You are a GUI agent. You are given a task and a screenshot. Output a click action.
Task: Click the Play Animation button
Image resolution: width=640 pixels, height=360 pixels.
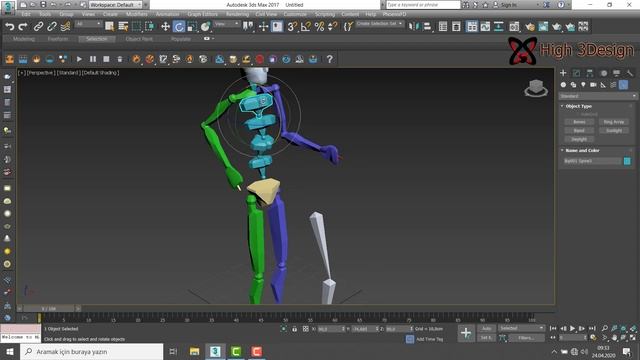pyautogui.click(x=572, y=328)
